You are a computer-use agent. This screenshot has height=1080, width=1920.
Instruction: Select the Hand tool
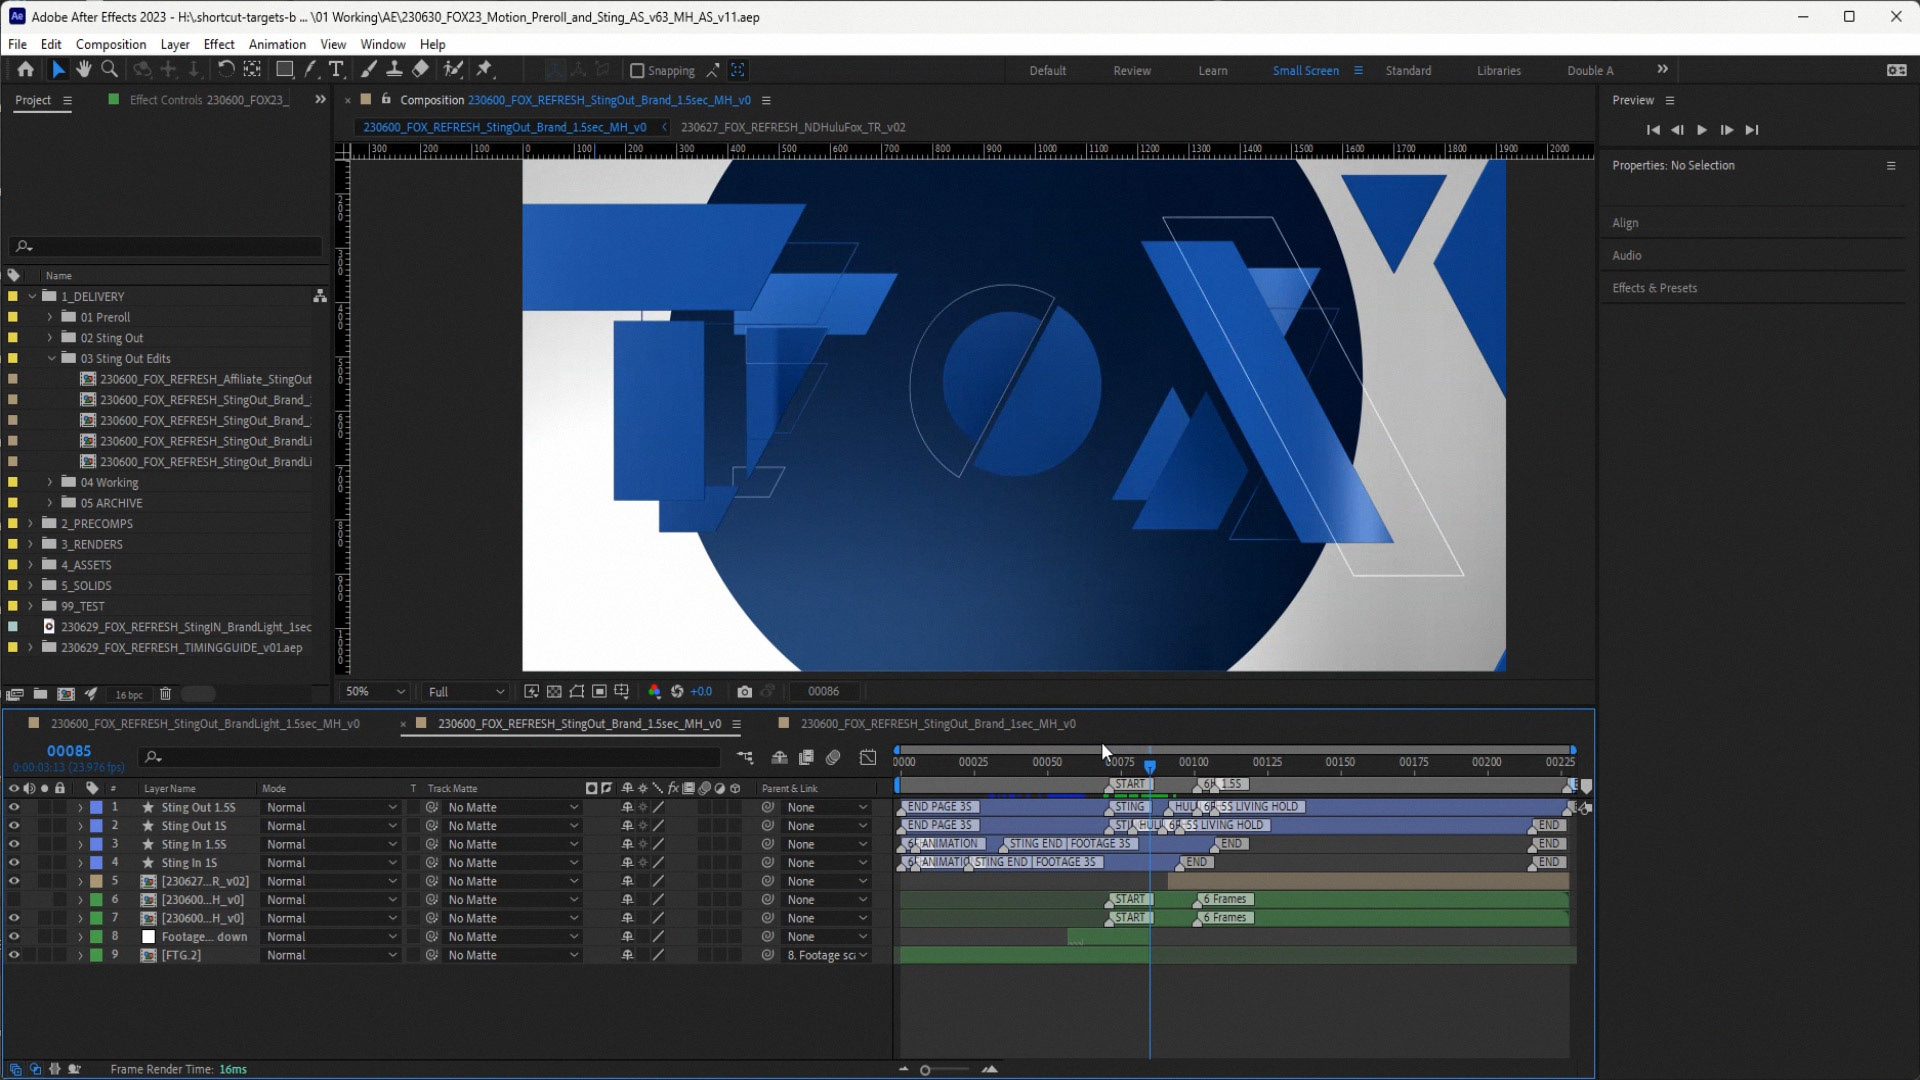click(84, 69)
